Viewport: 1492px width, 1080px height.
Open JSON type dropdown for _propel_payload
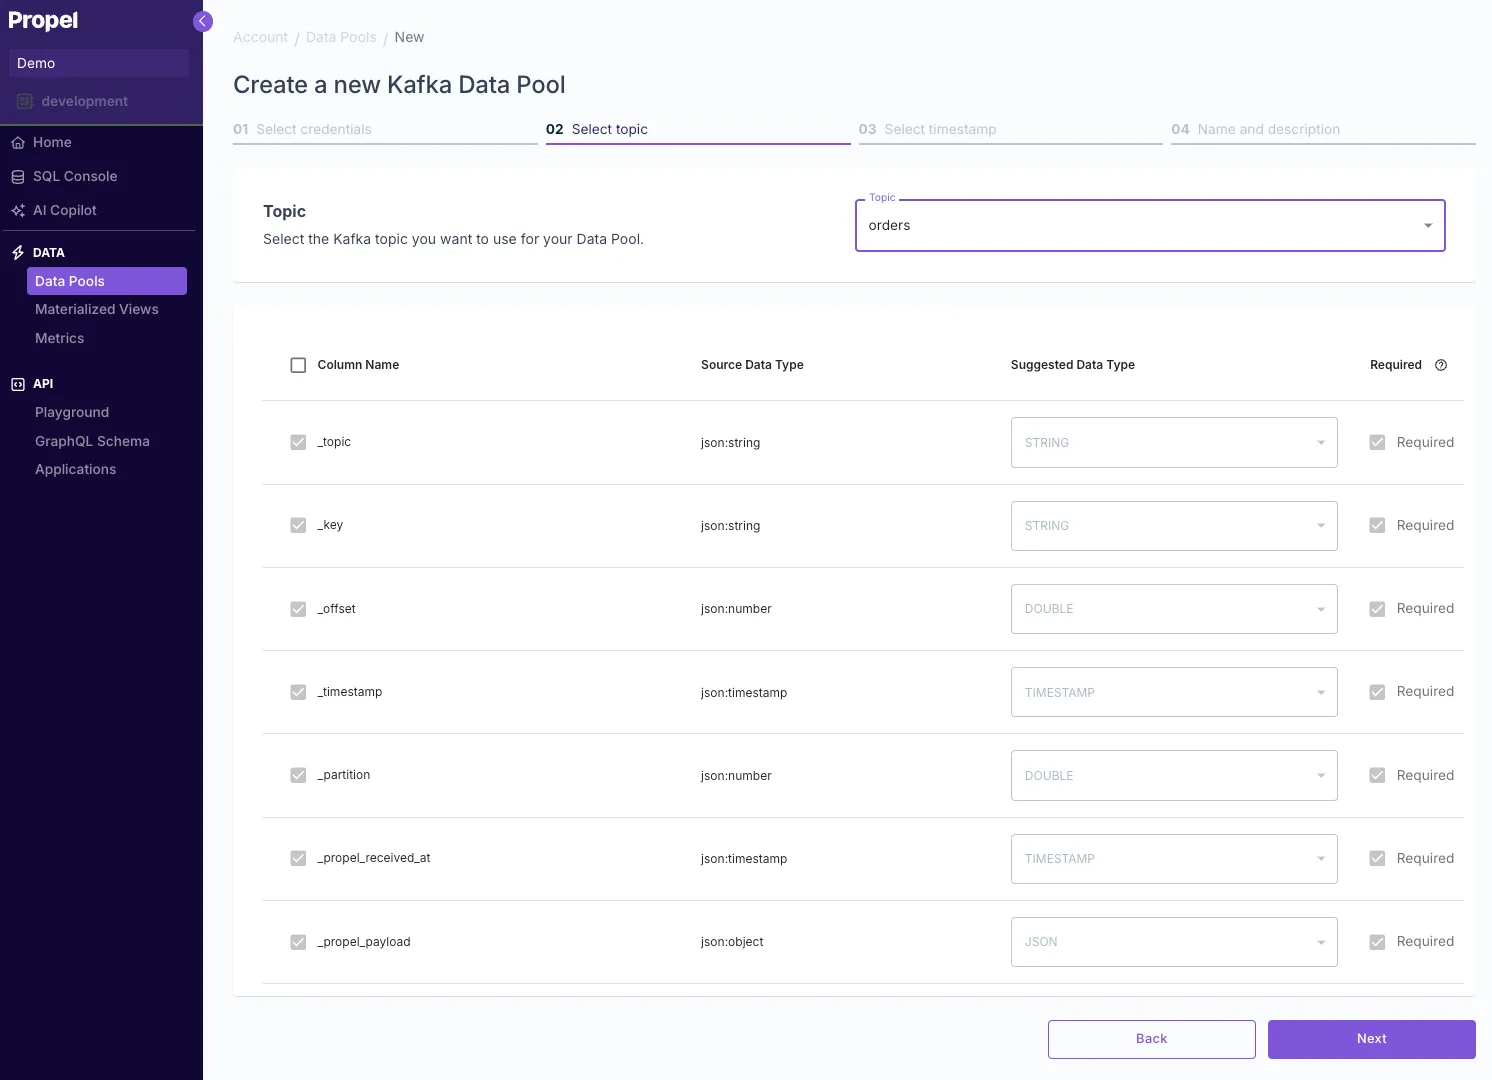[1174, 942]
